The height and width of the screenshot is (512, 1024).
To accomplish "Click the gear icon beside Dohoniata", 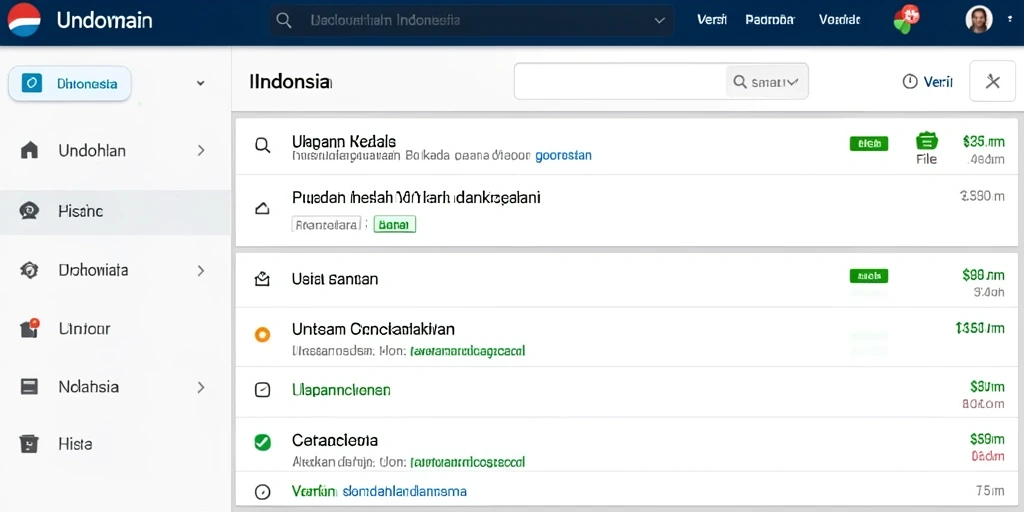I will click(29, 270).
